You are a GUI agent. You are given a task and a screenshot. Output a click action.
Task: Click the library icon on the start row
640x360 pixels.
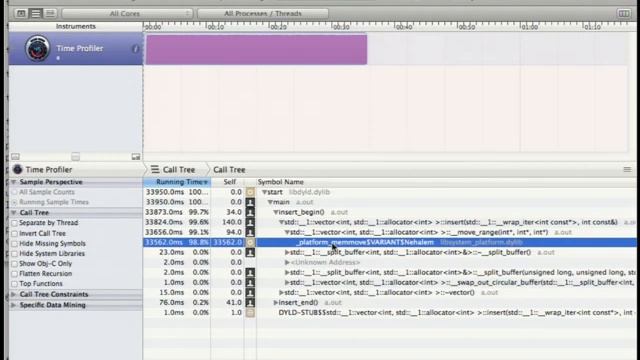250,192
